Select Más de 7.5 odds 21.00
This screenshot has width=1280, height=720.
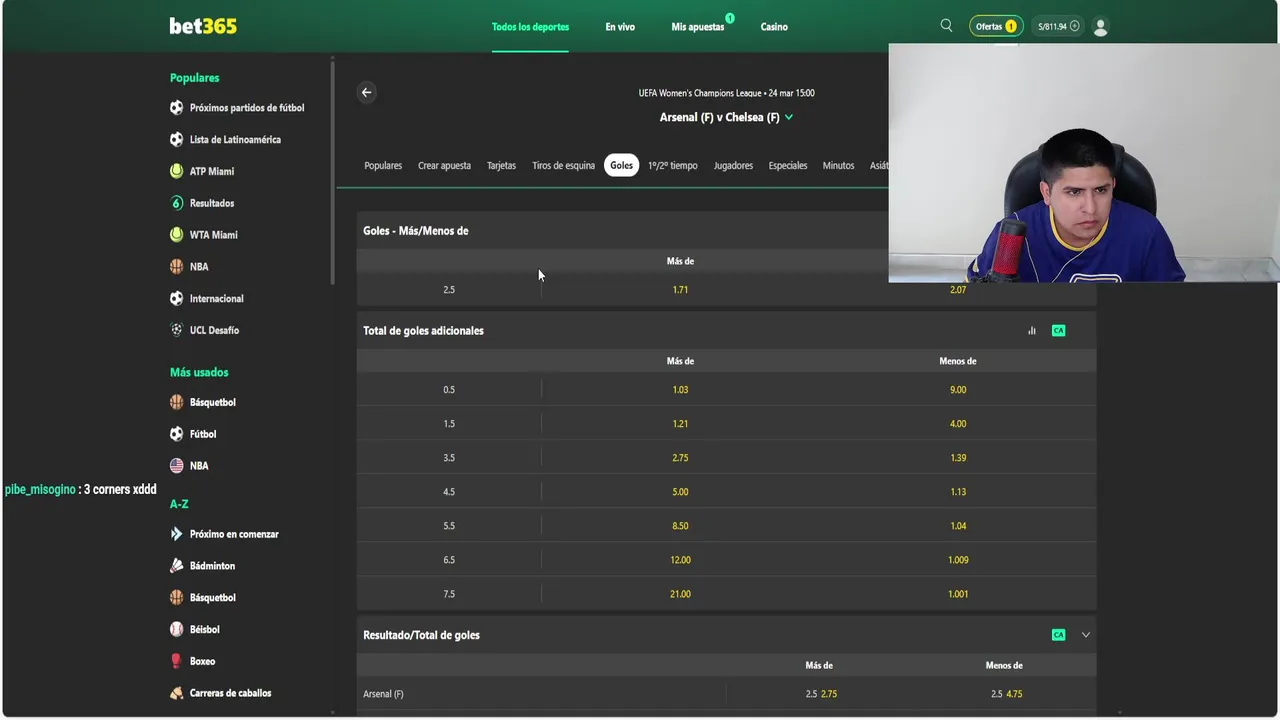[680, 594]
